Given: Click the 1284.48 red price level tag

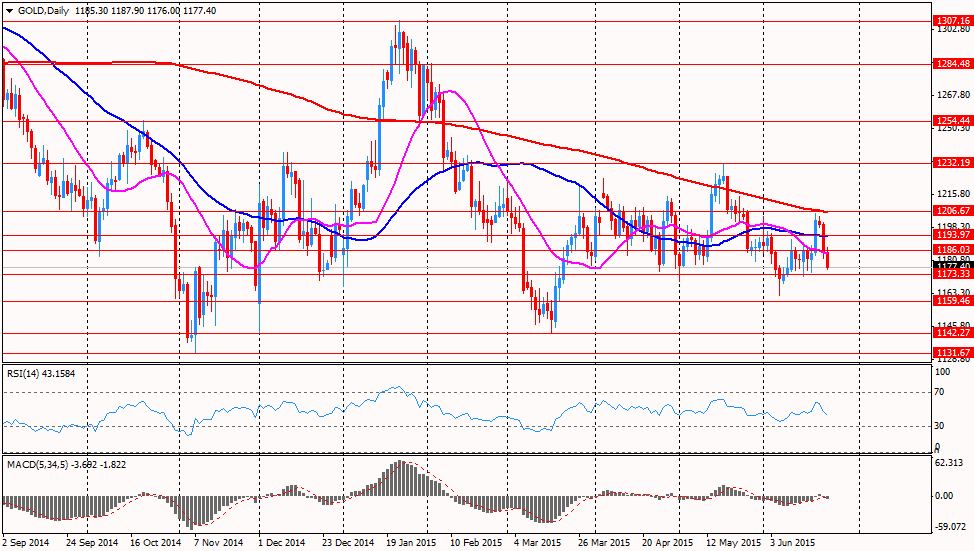Looking at the screenshot, I should tap(953, 63).
